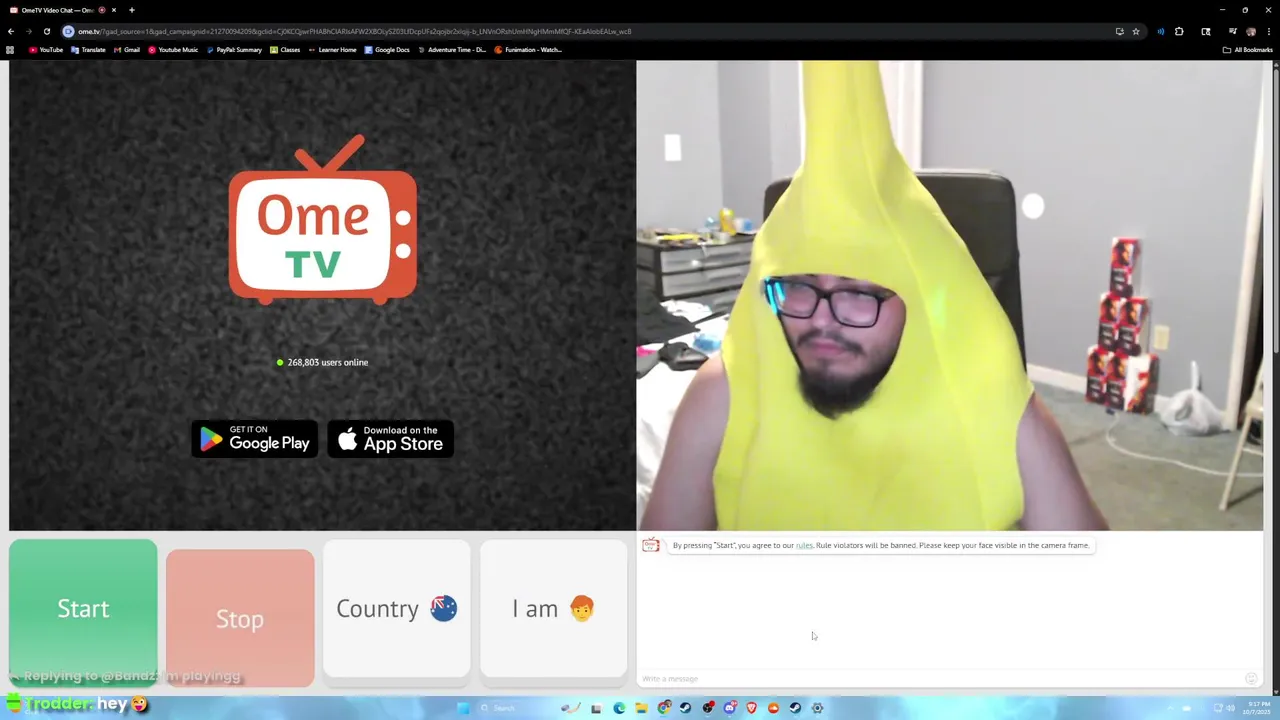The image size is (1280, 720).
Task: Click the Download on the App Store badge
Action: (391, 438)
